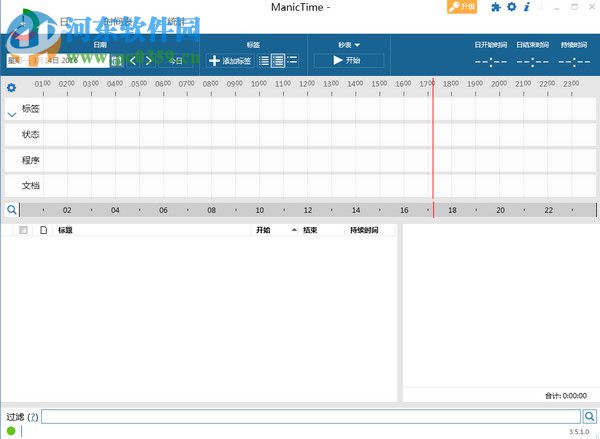Select the highlighted middle list view icon
The image size is (600, 439).
pyautogui.click(x=278, y=60)
